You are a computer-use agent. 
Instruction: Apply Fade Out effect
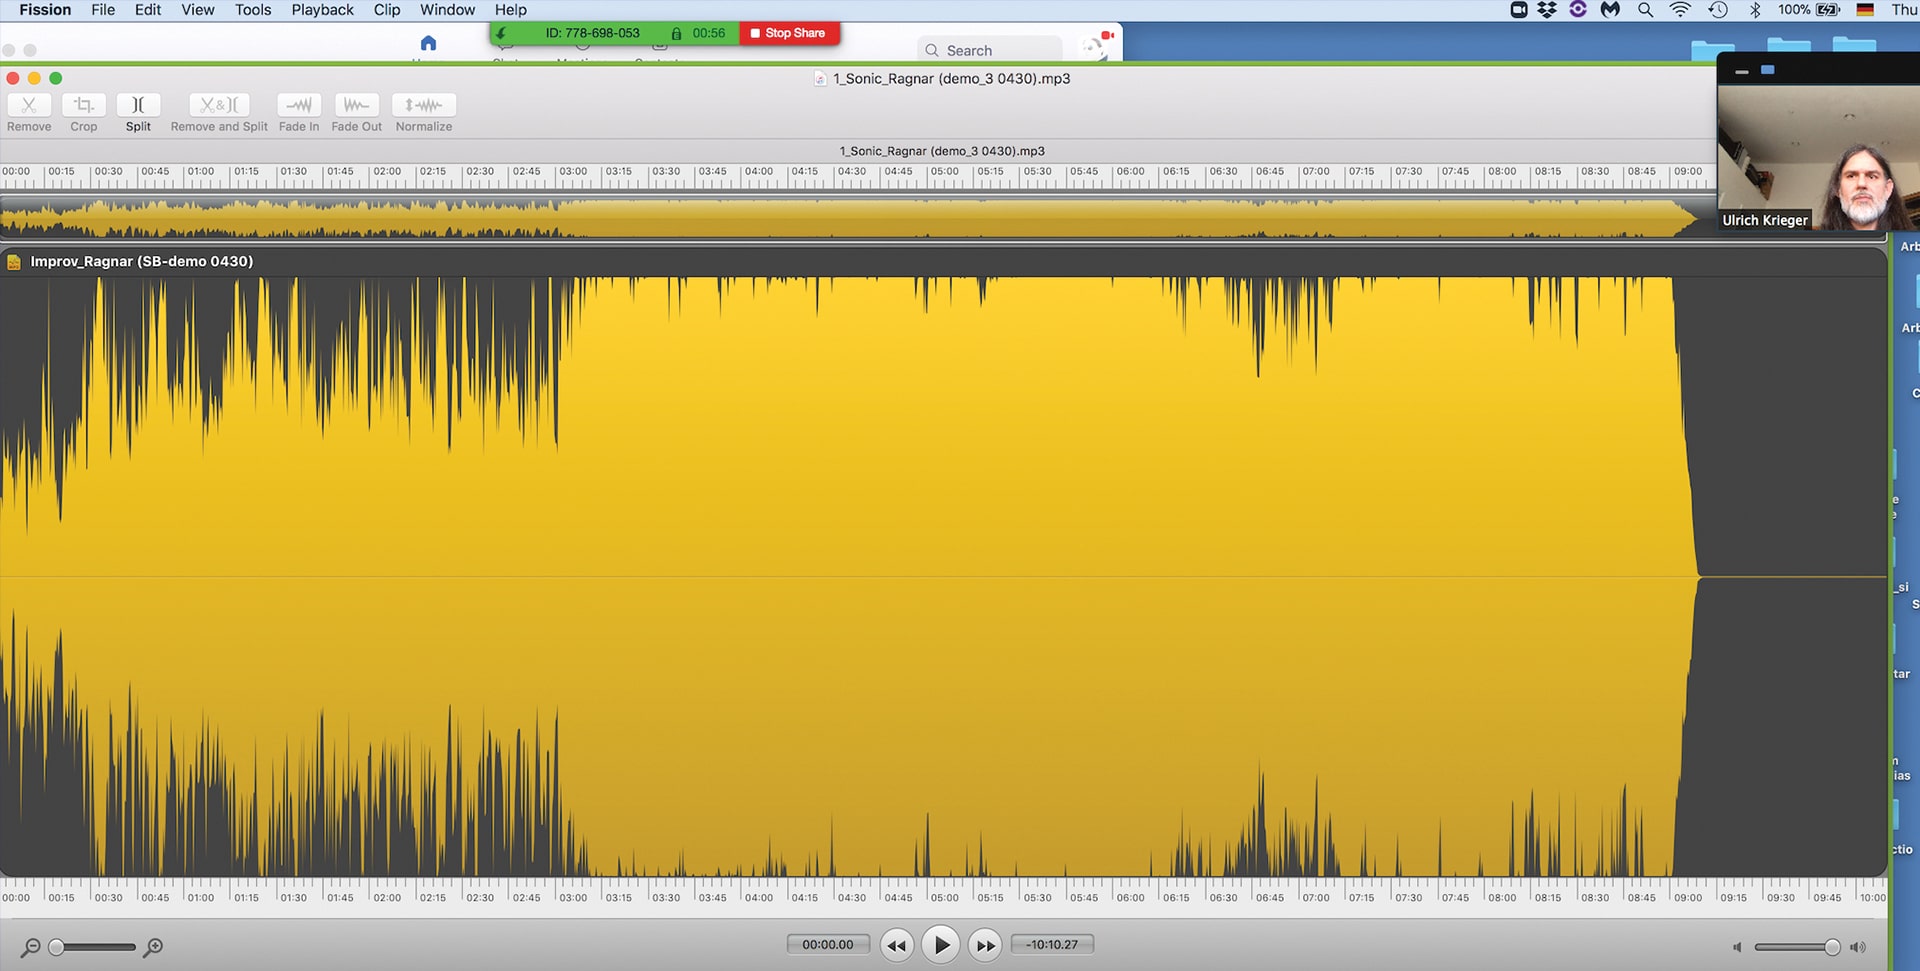pos(356,105)
